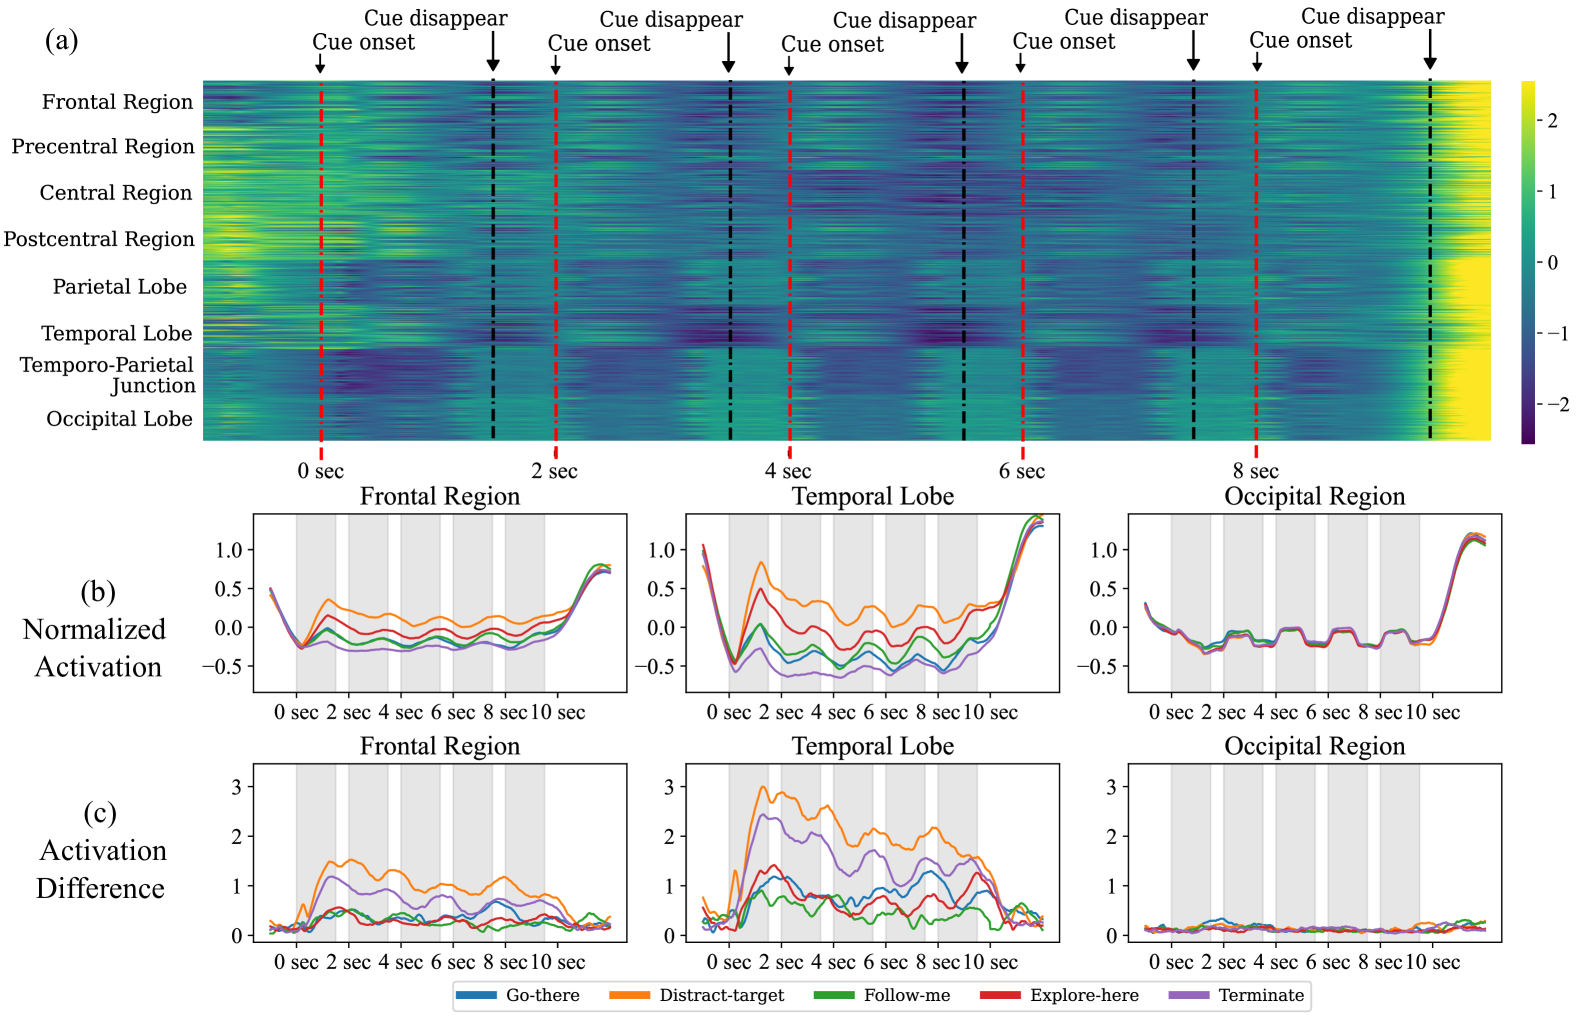Click 'Temporal Lobe' title in the Activation Difference row
The image size is (1578, 1016).
(873, 746)
